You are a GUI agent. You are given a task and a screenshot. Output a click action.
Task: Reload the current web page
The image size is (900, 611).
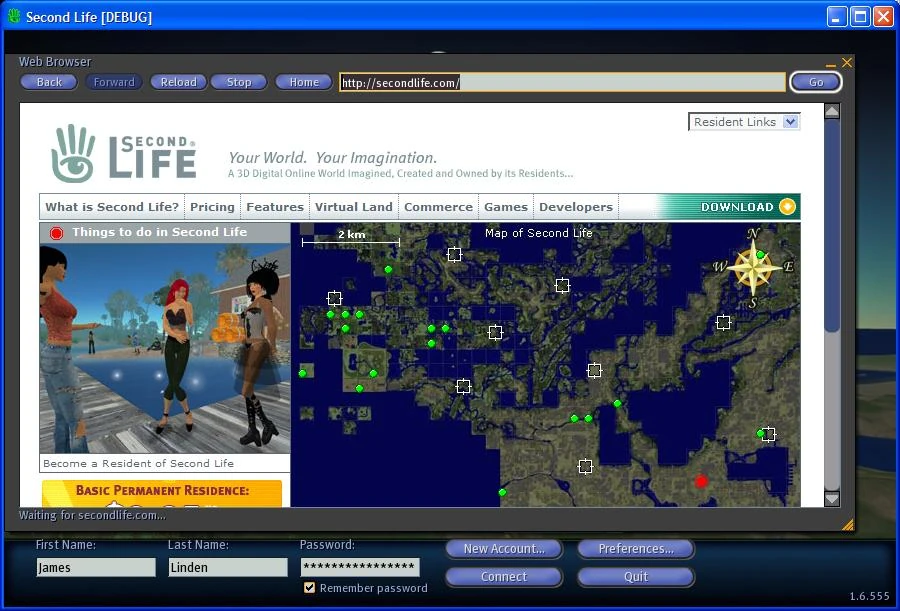tap(179, 82)
